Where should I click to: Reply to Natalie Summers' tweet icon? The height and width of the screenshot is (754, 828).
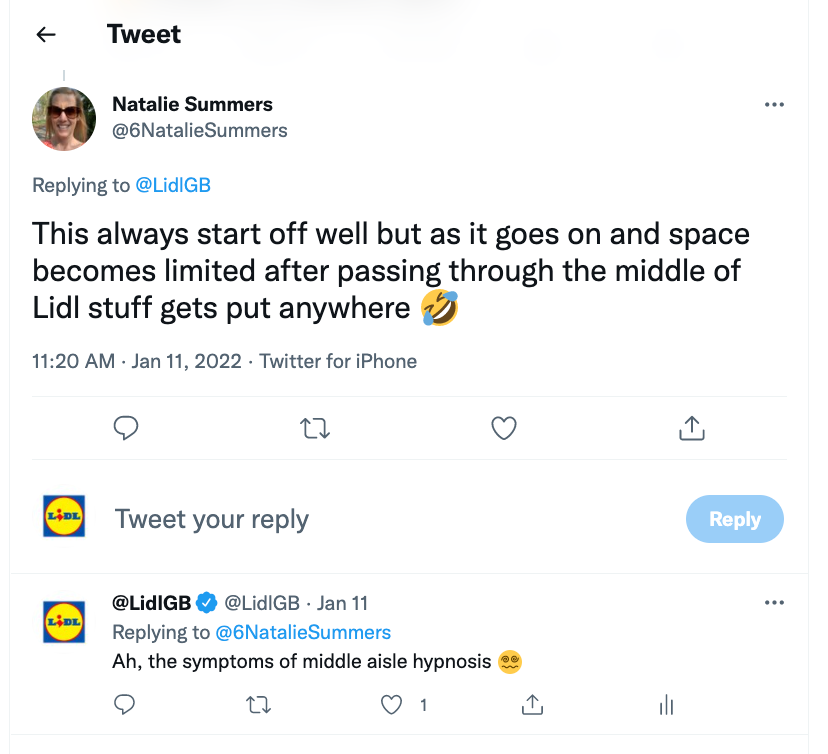125,428
